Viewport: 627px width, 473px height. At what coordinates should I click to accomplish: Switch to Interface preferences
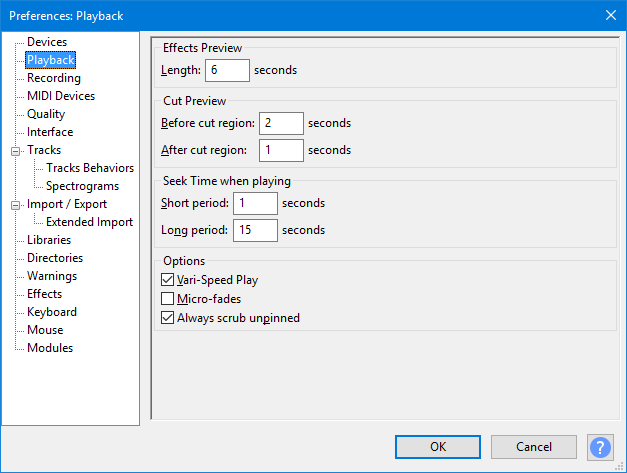tap(50, 132)
